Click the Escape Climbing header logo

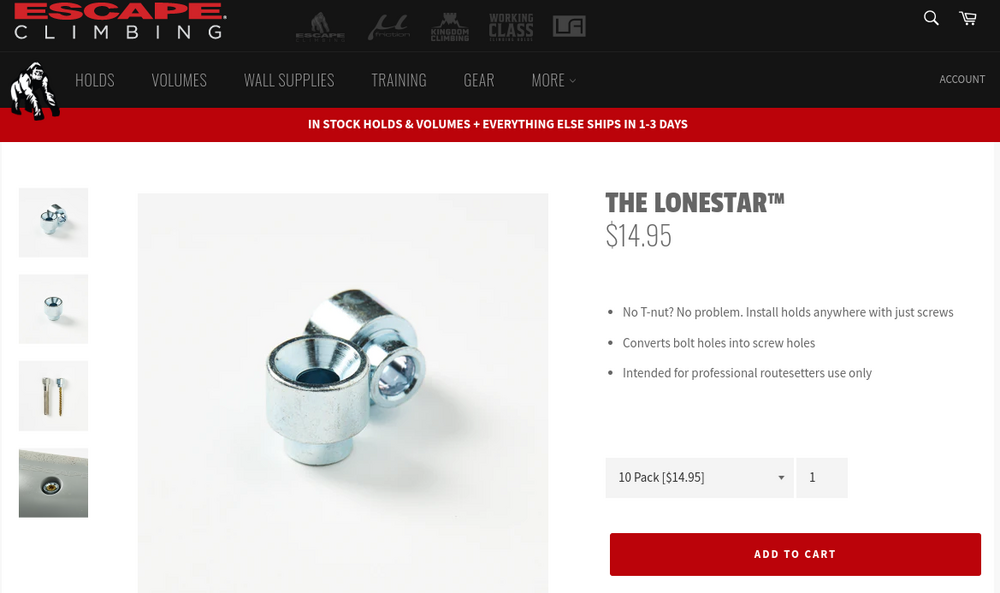119,20
